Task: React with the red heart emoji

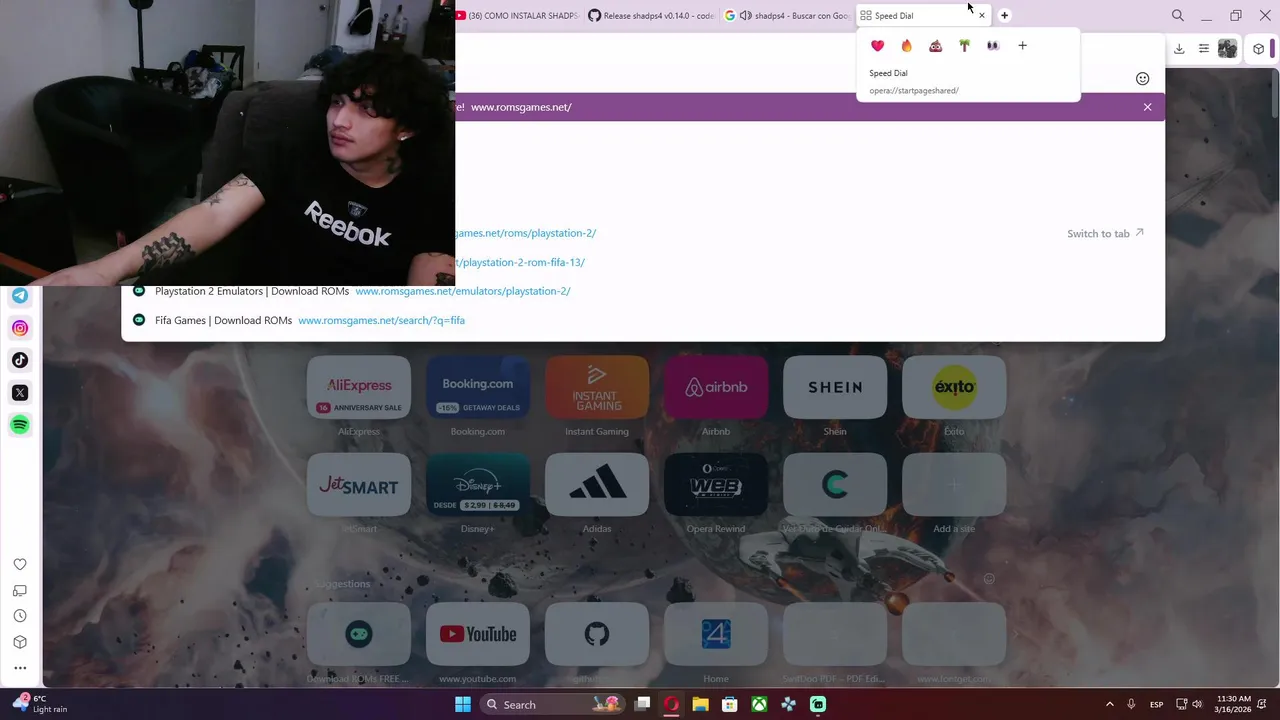Action: coord(878,46)
